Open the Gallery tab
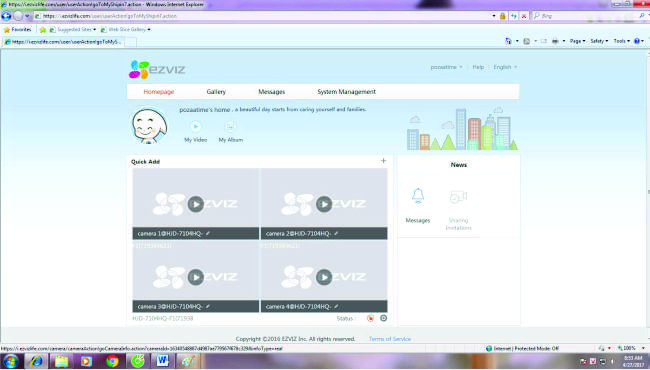650x370 pixels. pyautogui.click(x=216, y=92)
